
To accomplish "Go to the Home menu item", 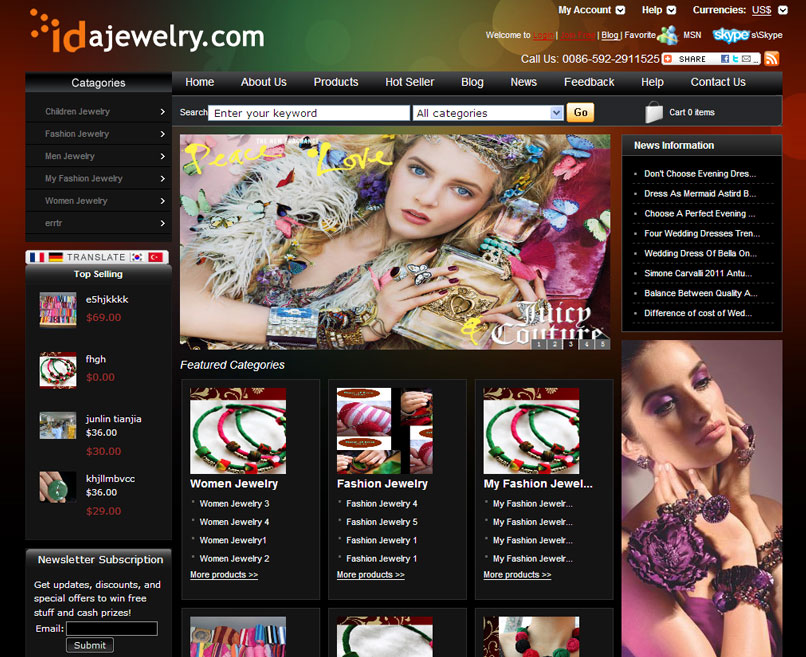I will tap(199, 82).
